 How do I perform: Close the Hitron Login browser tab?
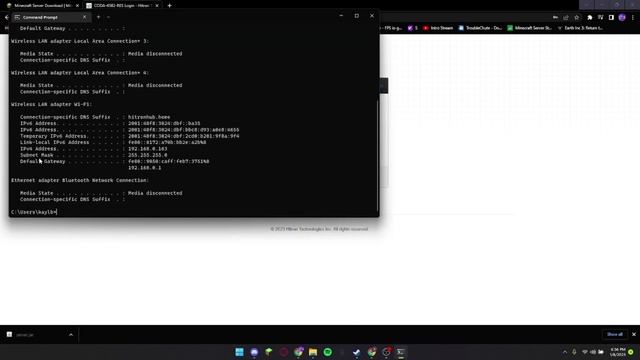tap(157, 5)
